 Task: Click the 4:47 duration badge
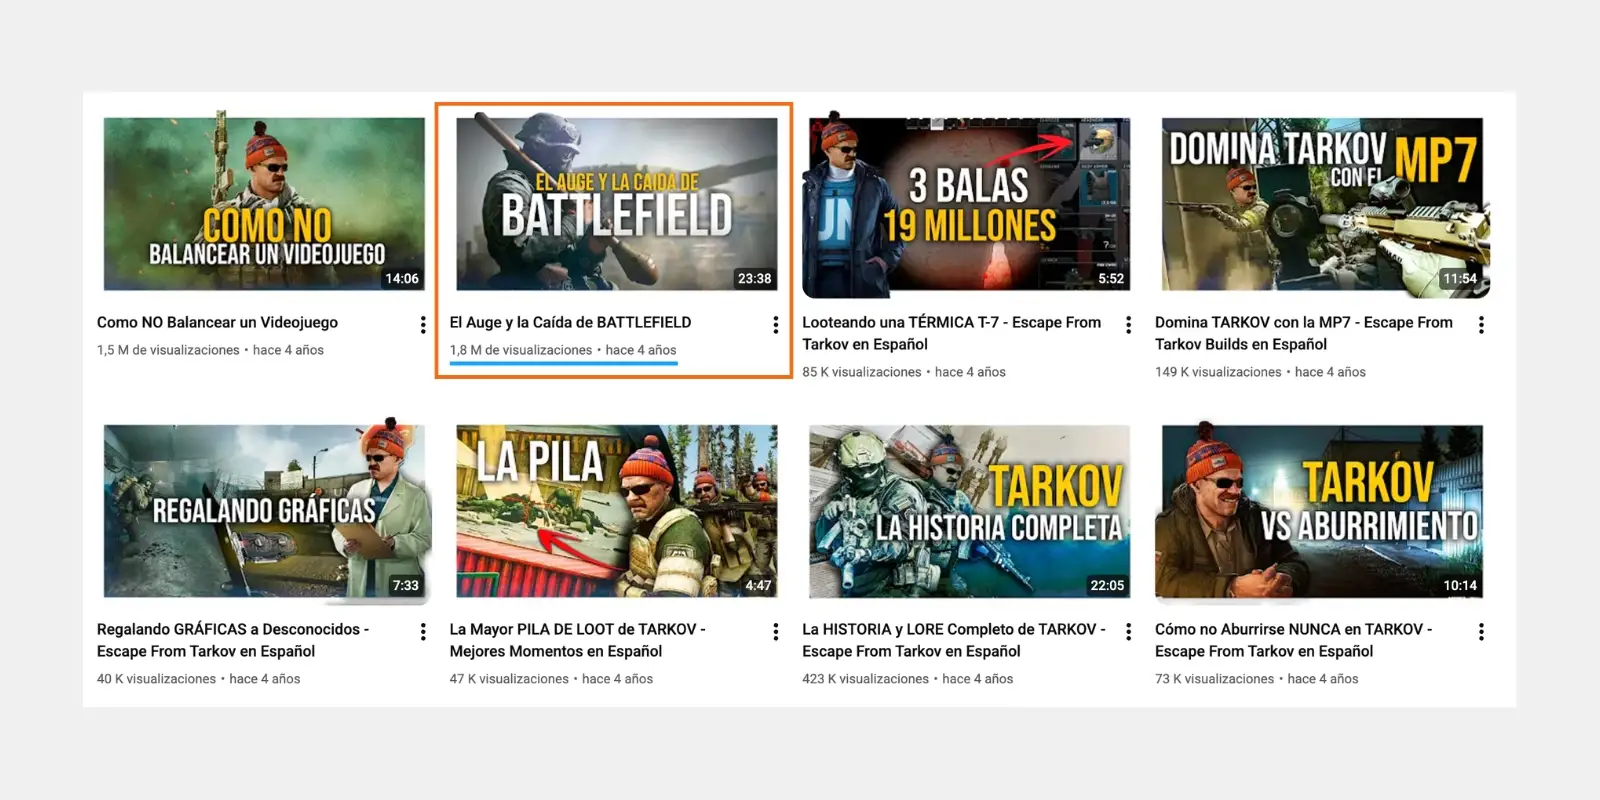(758, 585)
